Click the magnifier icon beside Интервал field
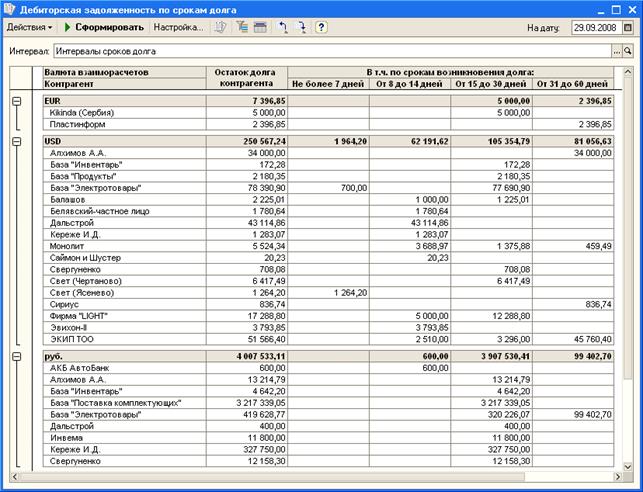 631,49
